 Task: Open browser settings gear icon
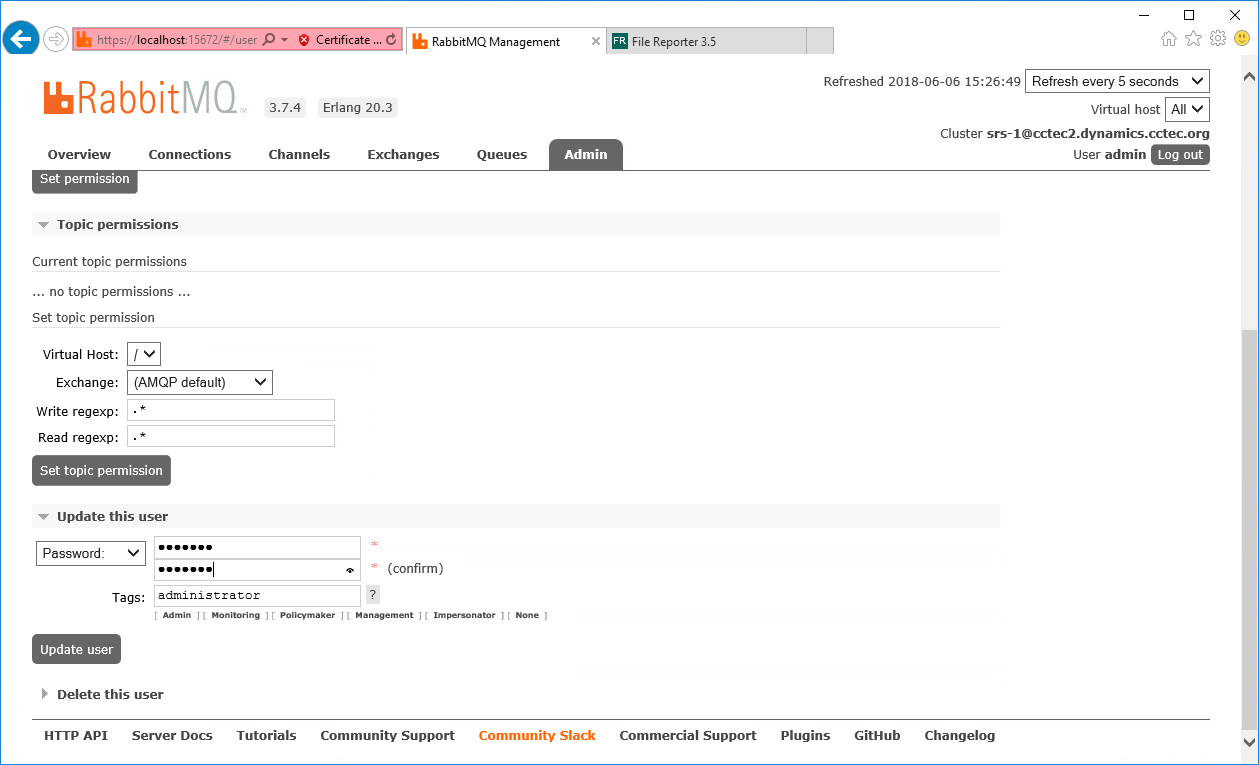tap(1218, 38)
